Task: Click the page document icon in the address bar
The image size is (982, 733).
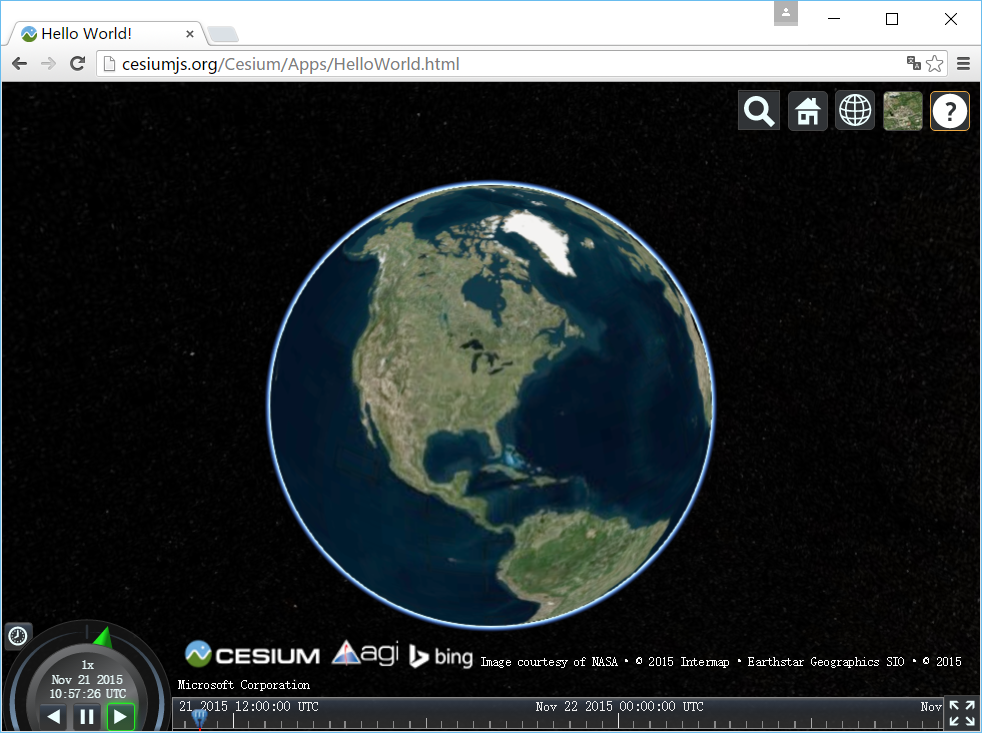Action: [x=109, y=64]
